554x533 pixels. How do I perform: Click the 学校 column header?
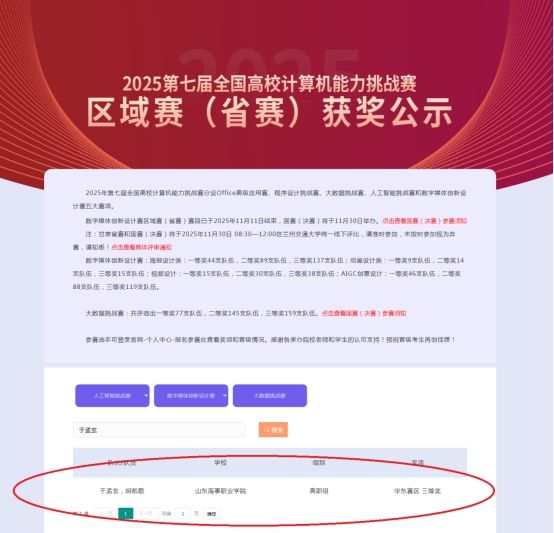[x=220, y=462]
